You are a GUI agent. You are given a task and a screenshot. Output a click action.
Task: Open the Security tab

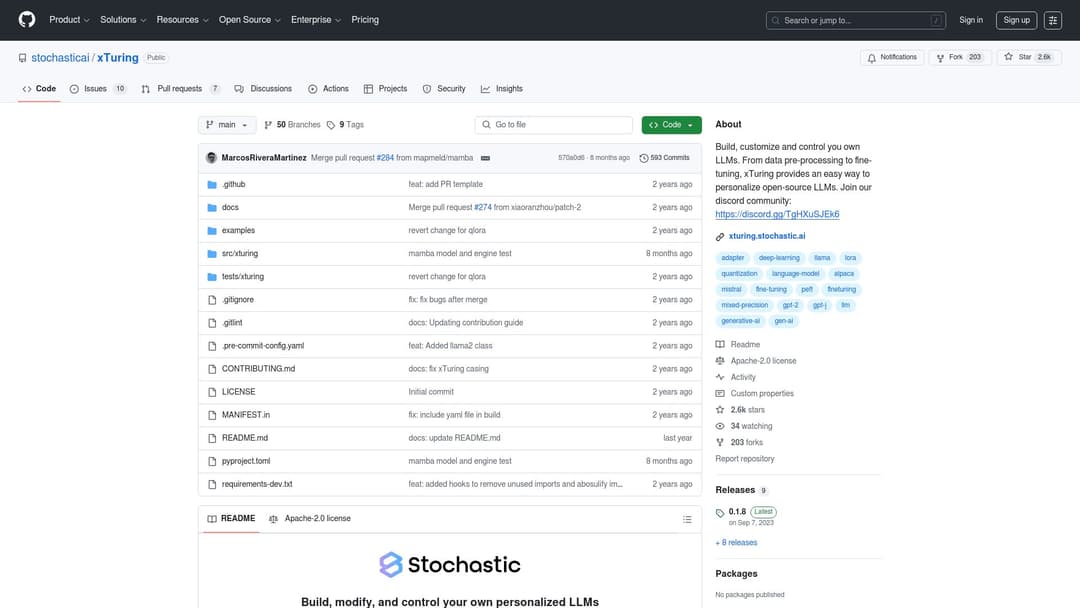click(444, 89)
